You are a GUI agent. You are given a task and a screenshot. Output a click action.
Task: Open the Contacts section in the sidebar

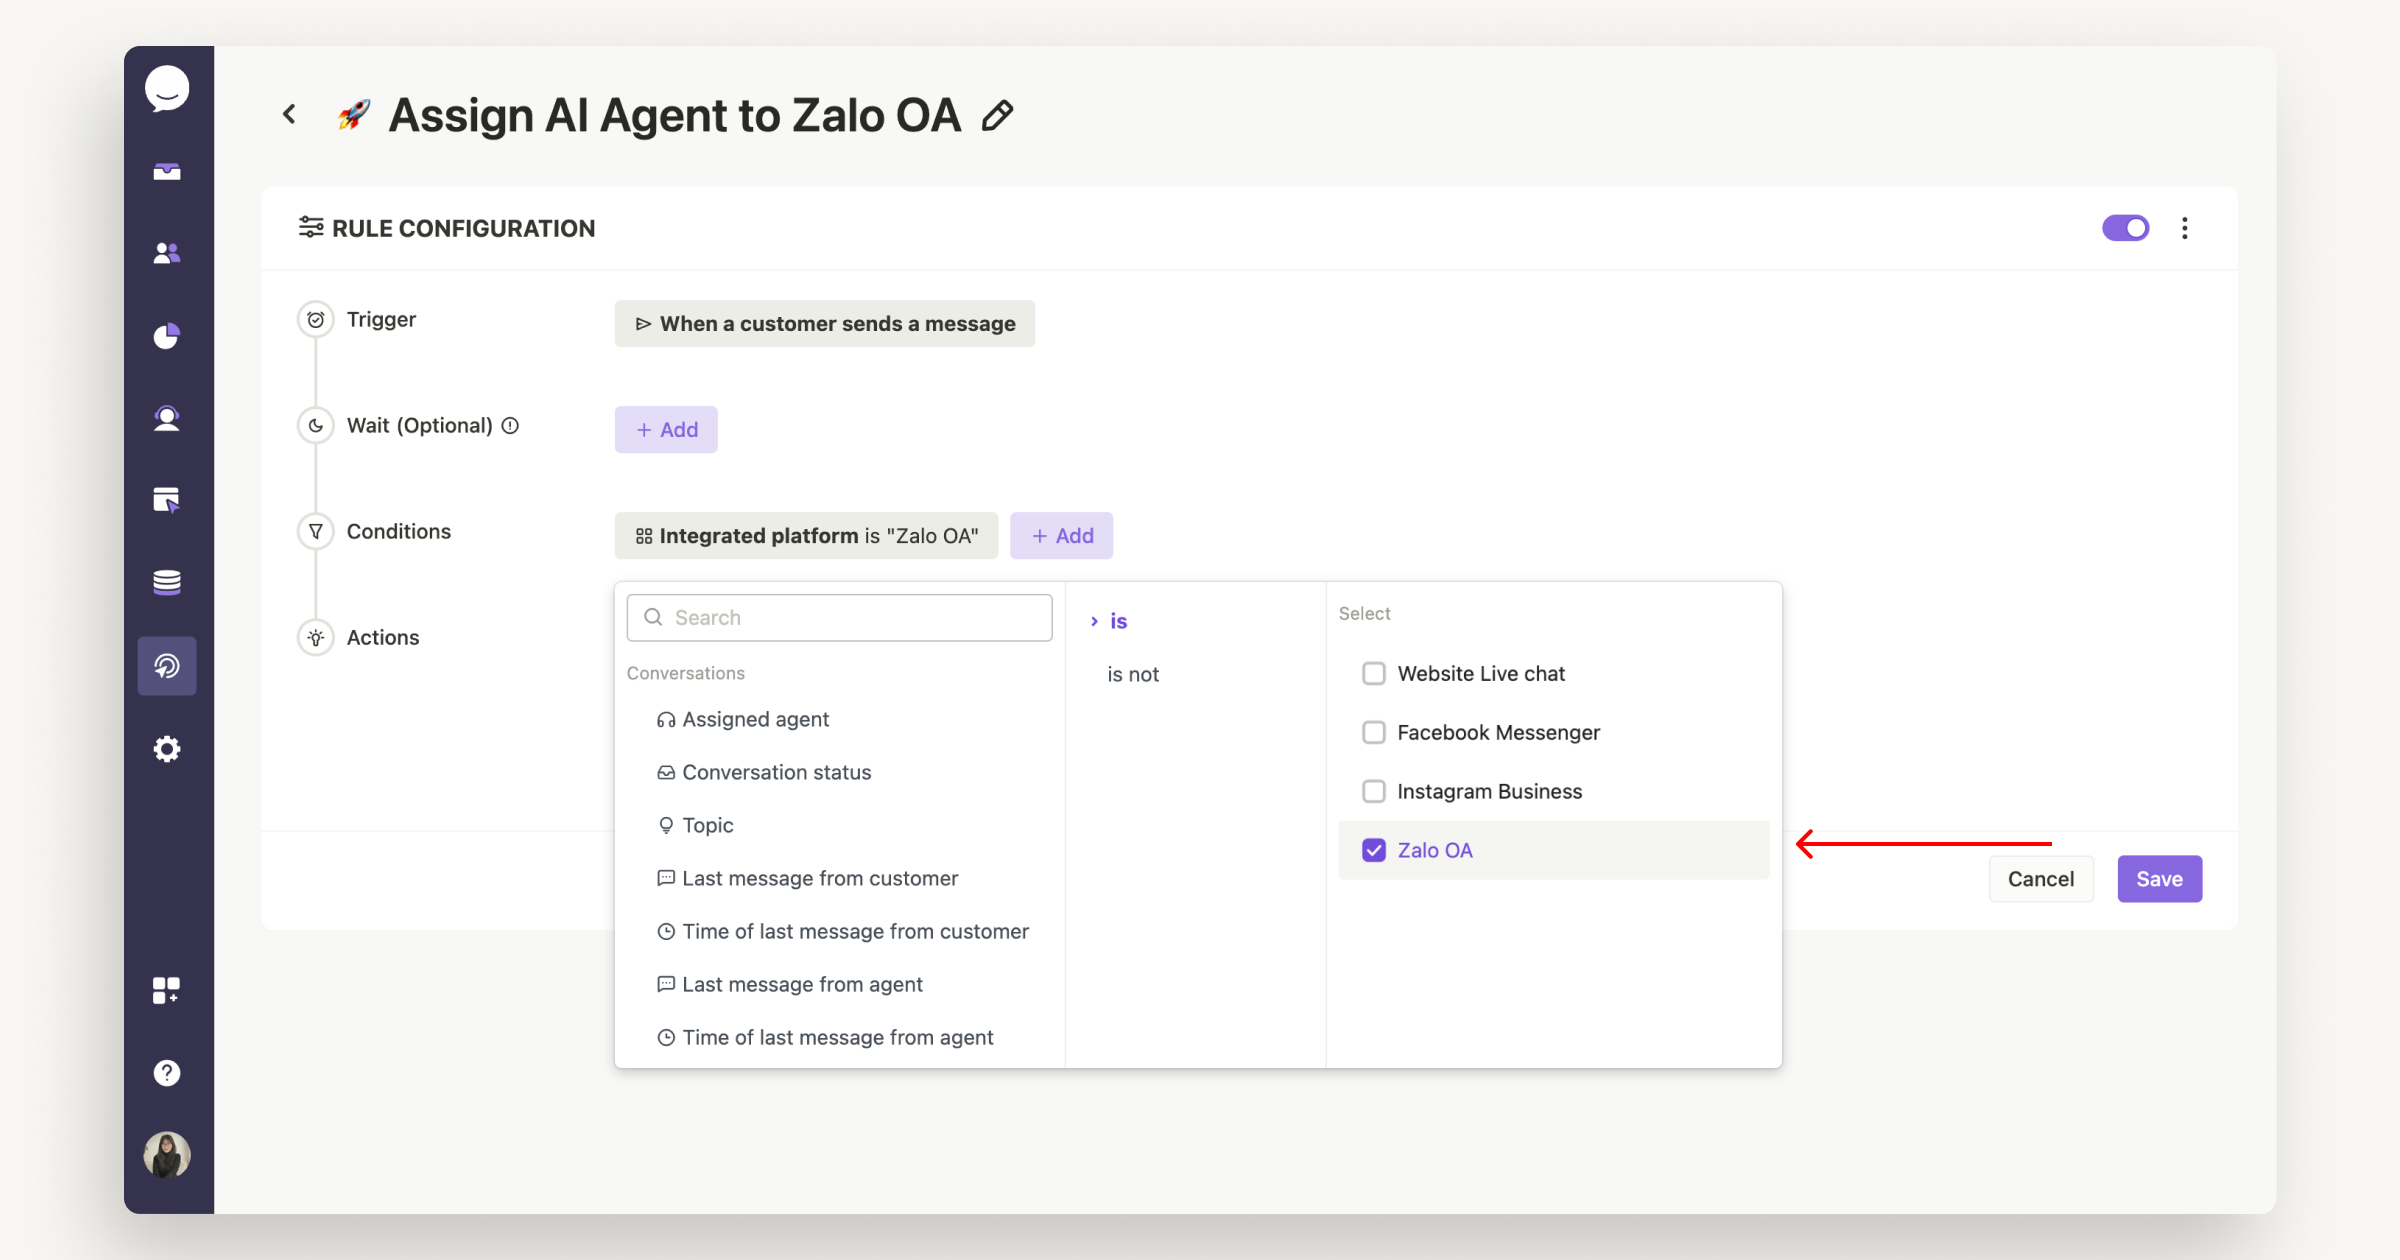click(167, 252)
